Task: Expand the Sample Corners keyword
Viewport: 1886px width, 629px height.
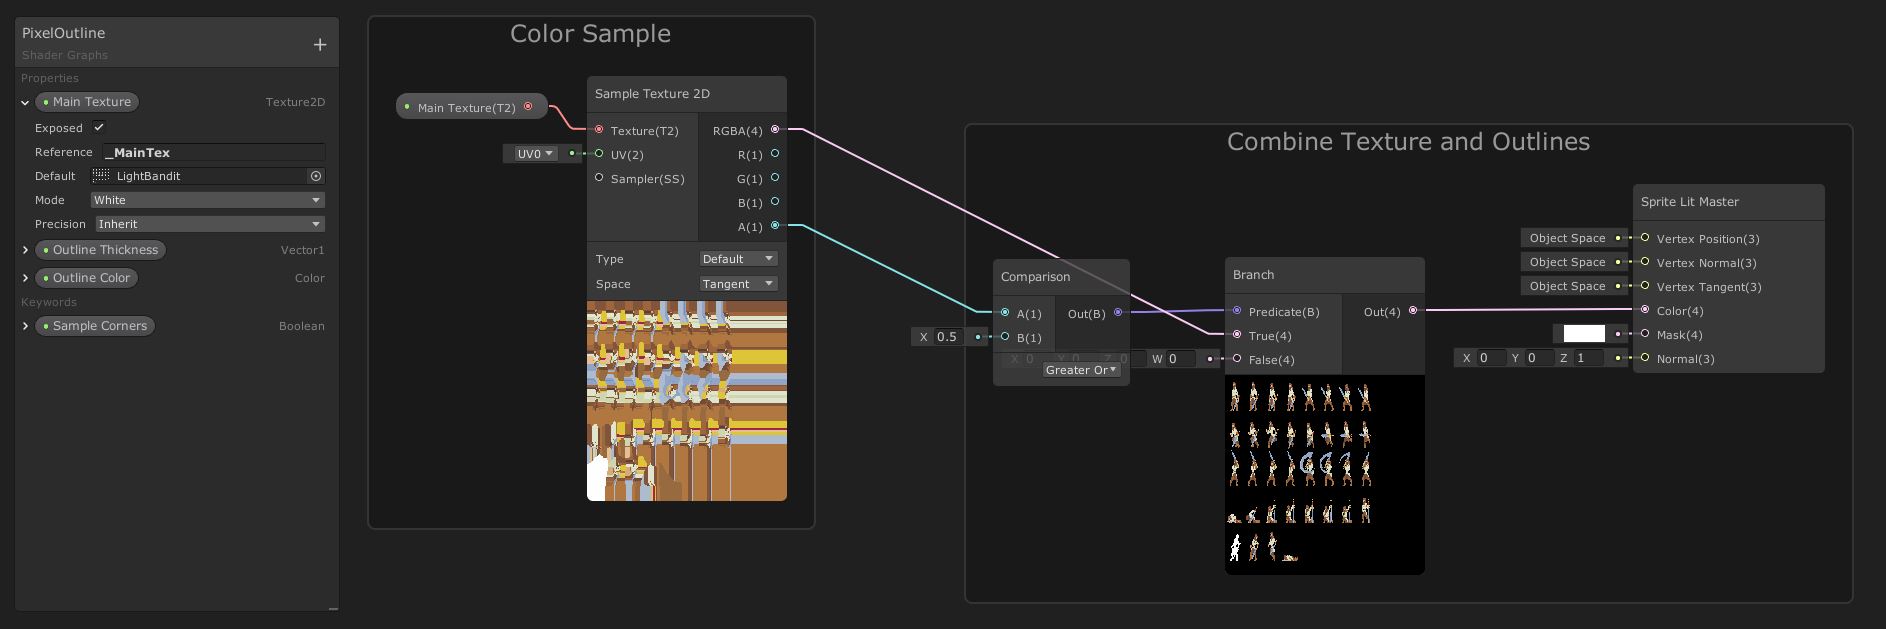Action: (25, 326)
